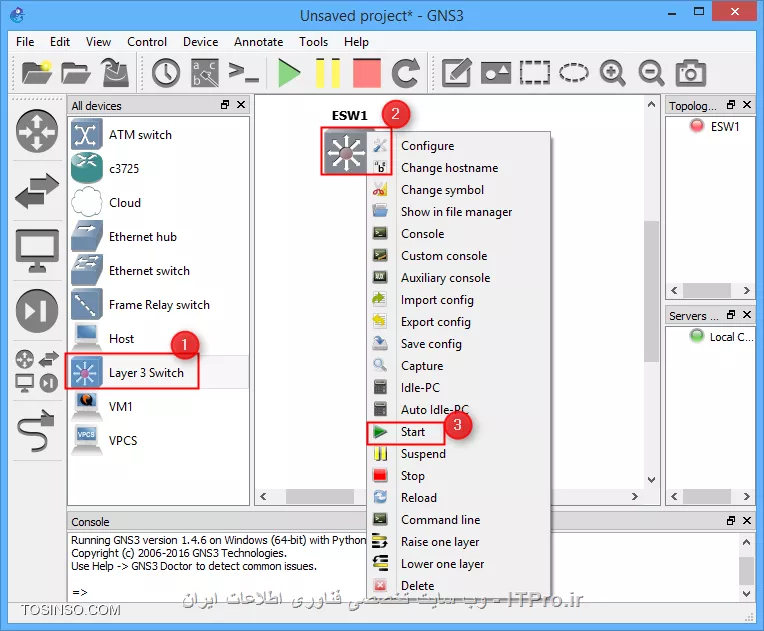764x631 pixels.
Task: Open console to all devices icon
Action: coord(243,73)
